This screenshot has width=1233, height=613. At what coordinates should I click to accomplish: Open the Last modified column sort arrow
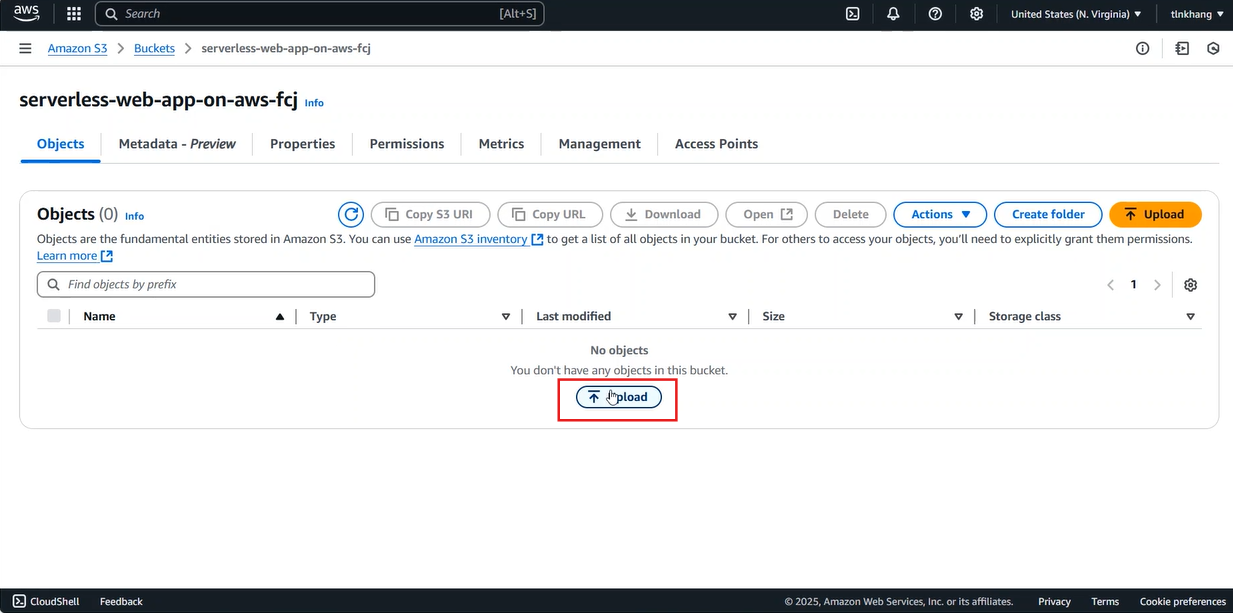(733, 316)
